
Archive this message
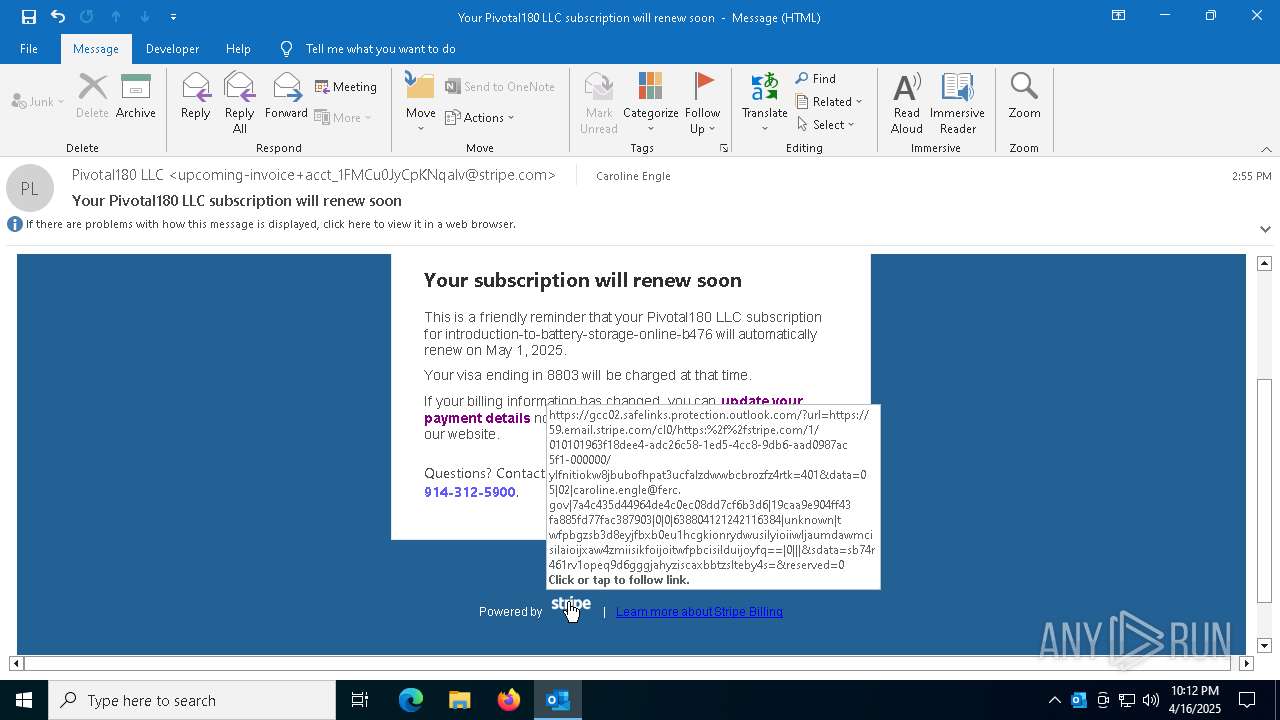(x=136, y=97)
